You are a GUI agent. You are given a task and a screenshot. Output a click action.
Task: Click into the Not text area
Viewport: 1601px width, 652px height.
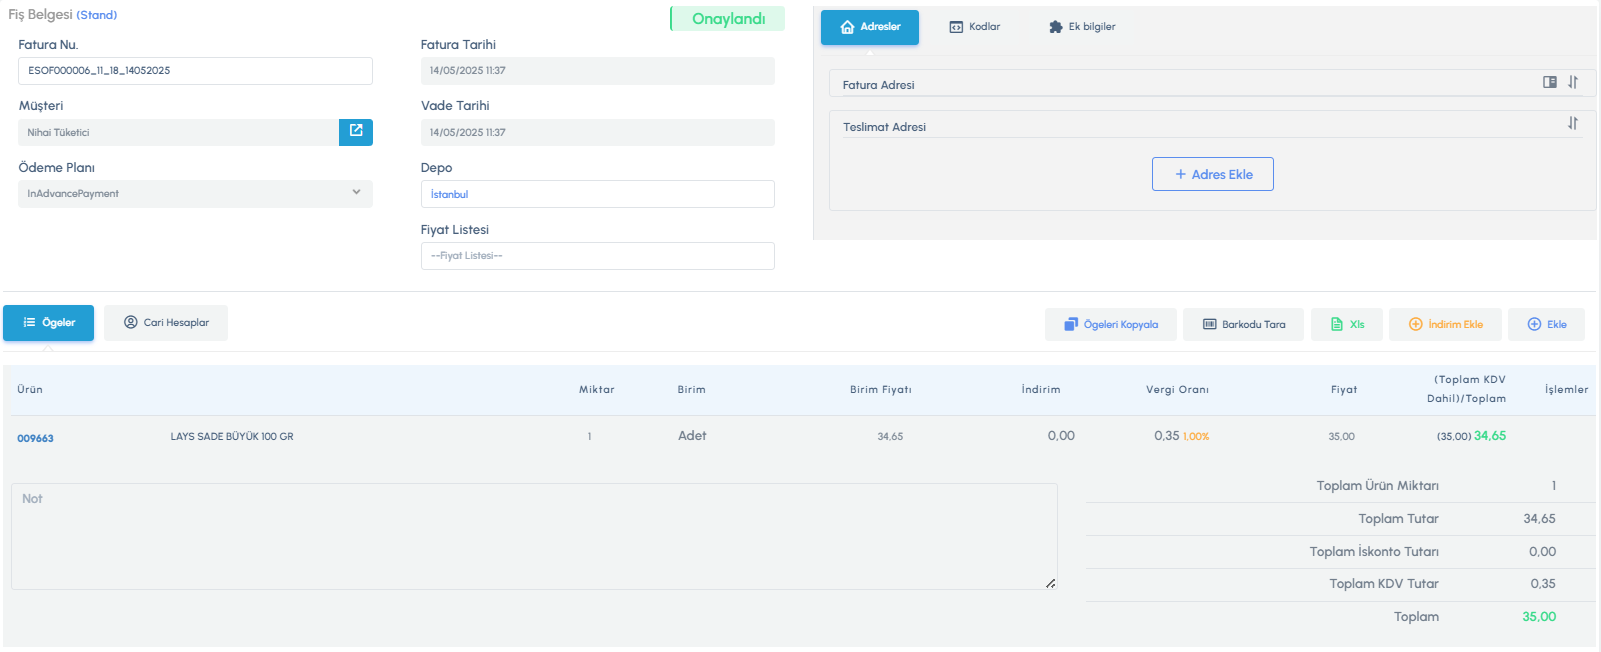click(x=533, y=537)
